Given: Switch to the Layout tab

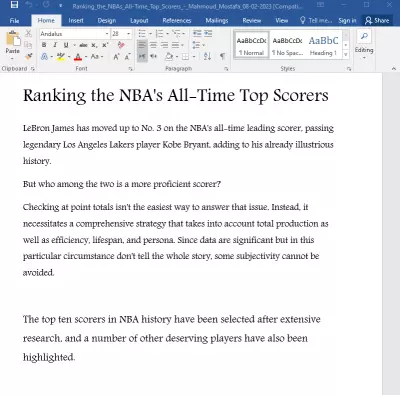Looking at the screenshot, I should [x=139, y=21].
